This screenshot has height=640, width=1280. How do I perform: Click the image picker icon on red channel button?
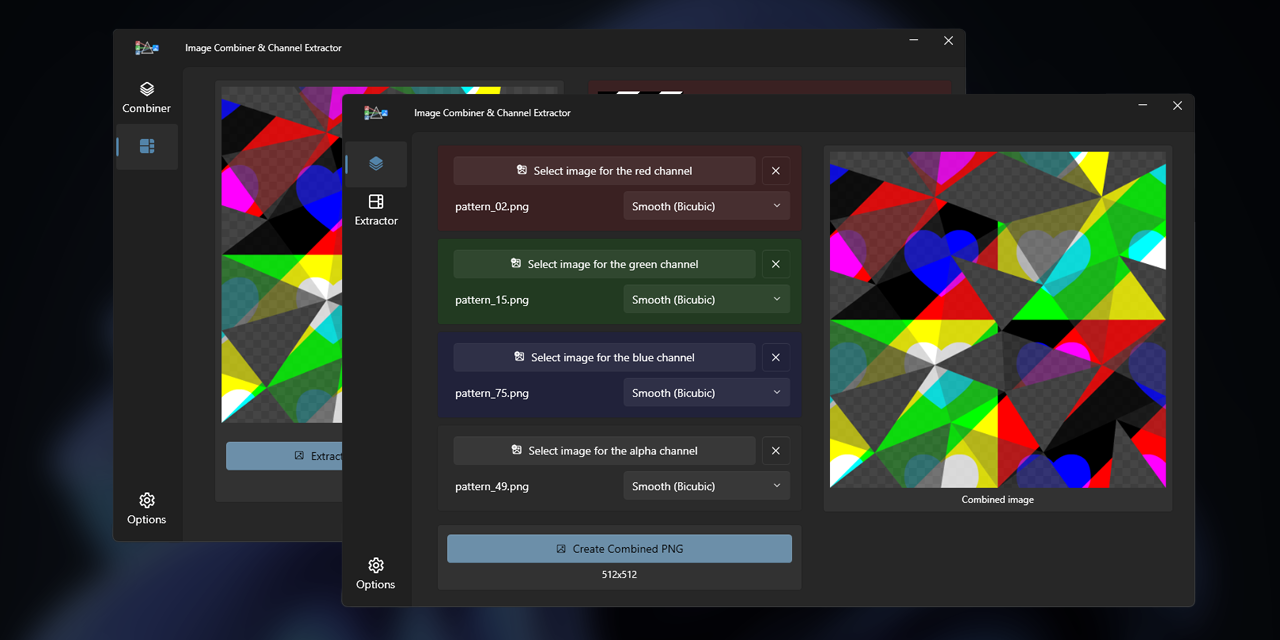[x=522, y=170]
